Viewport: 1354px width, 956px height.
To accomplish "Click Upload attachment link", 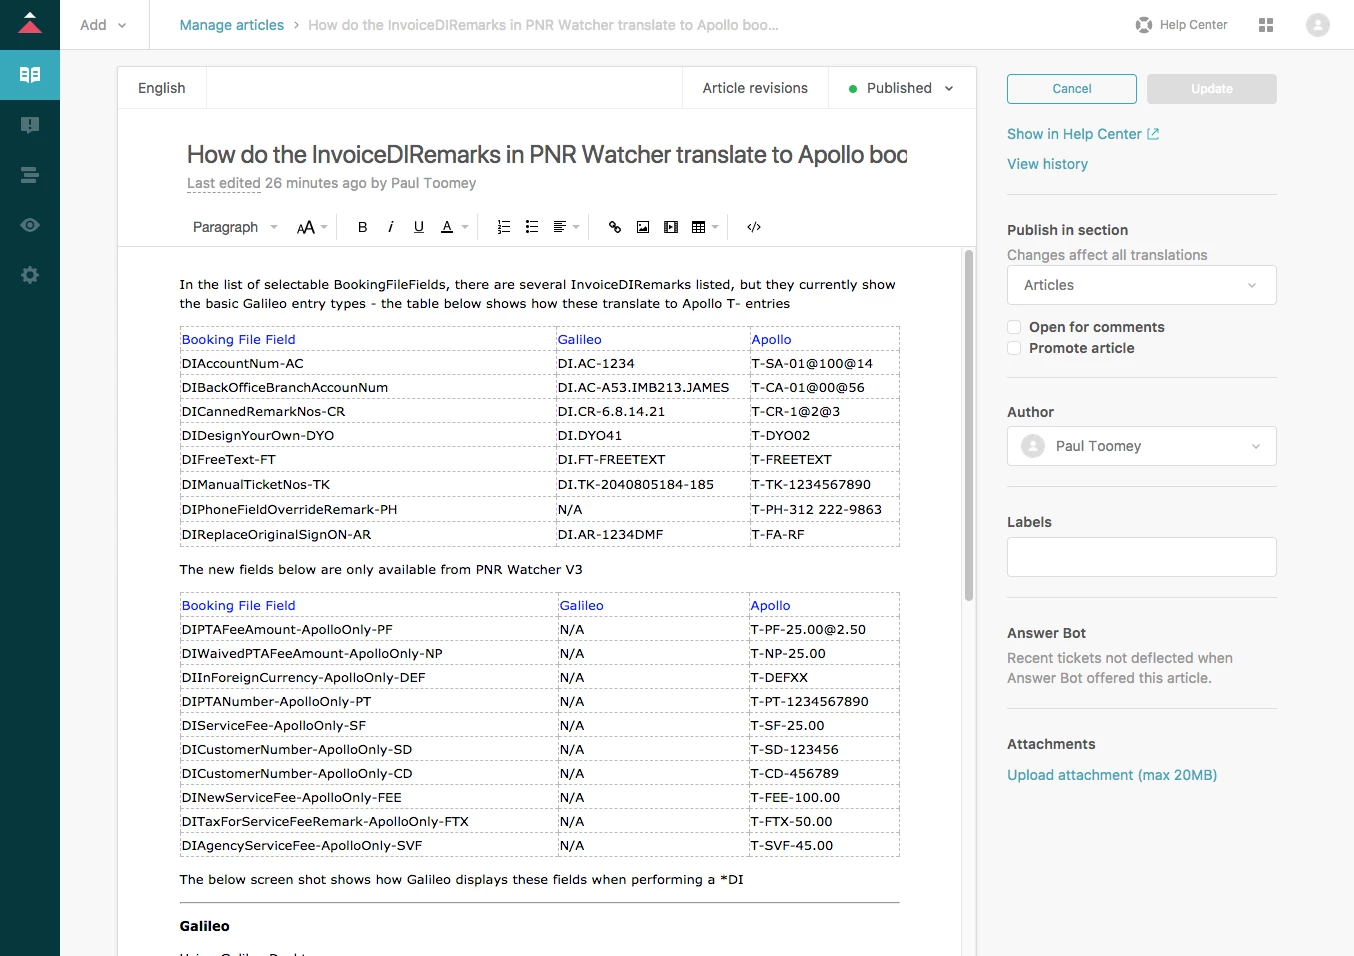I will (1112, 775).
